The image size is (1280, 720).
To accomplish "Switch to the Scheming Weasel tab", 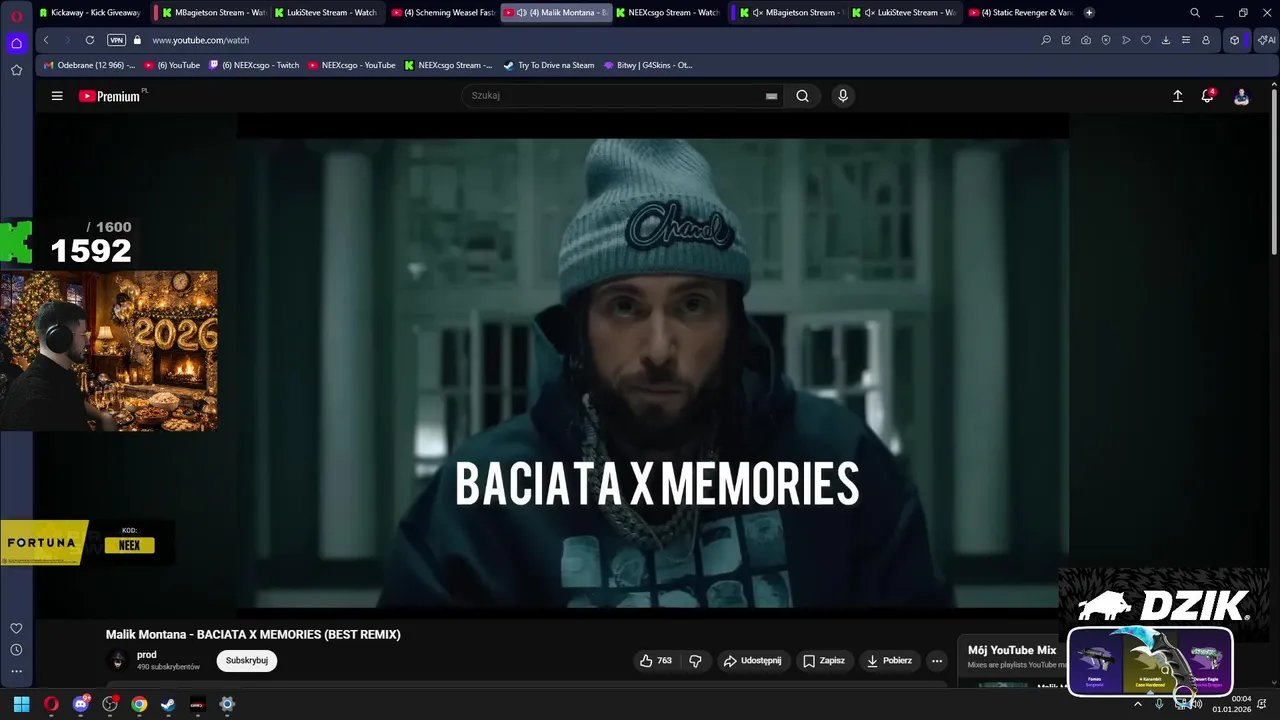I will click(443, 13).
